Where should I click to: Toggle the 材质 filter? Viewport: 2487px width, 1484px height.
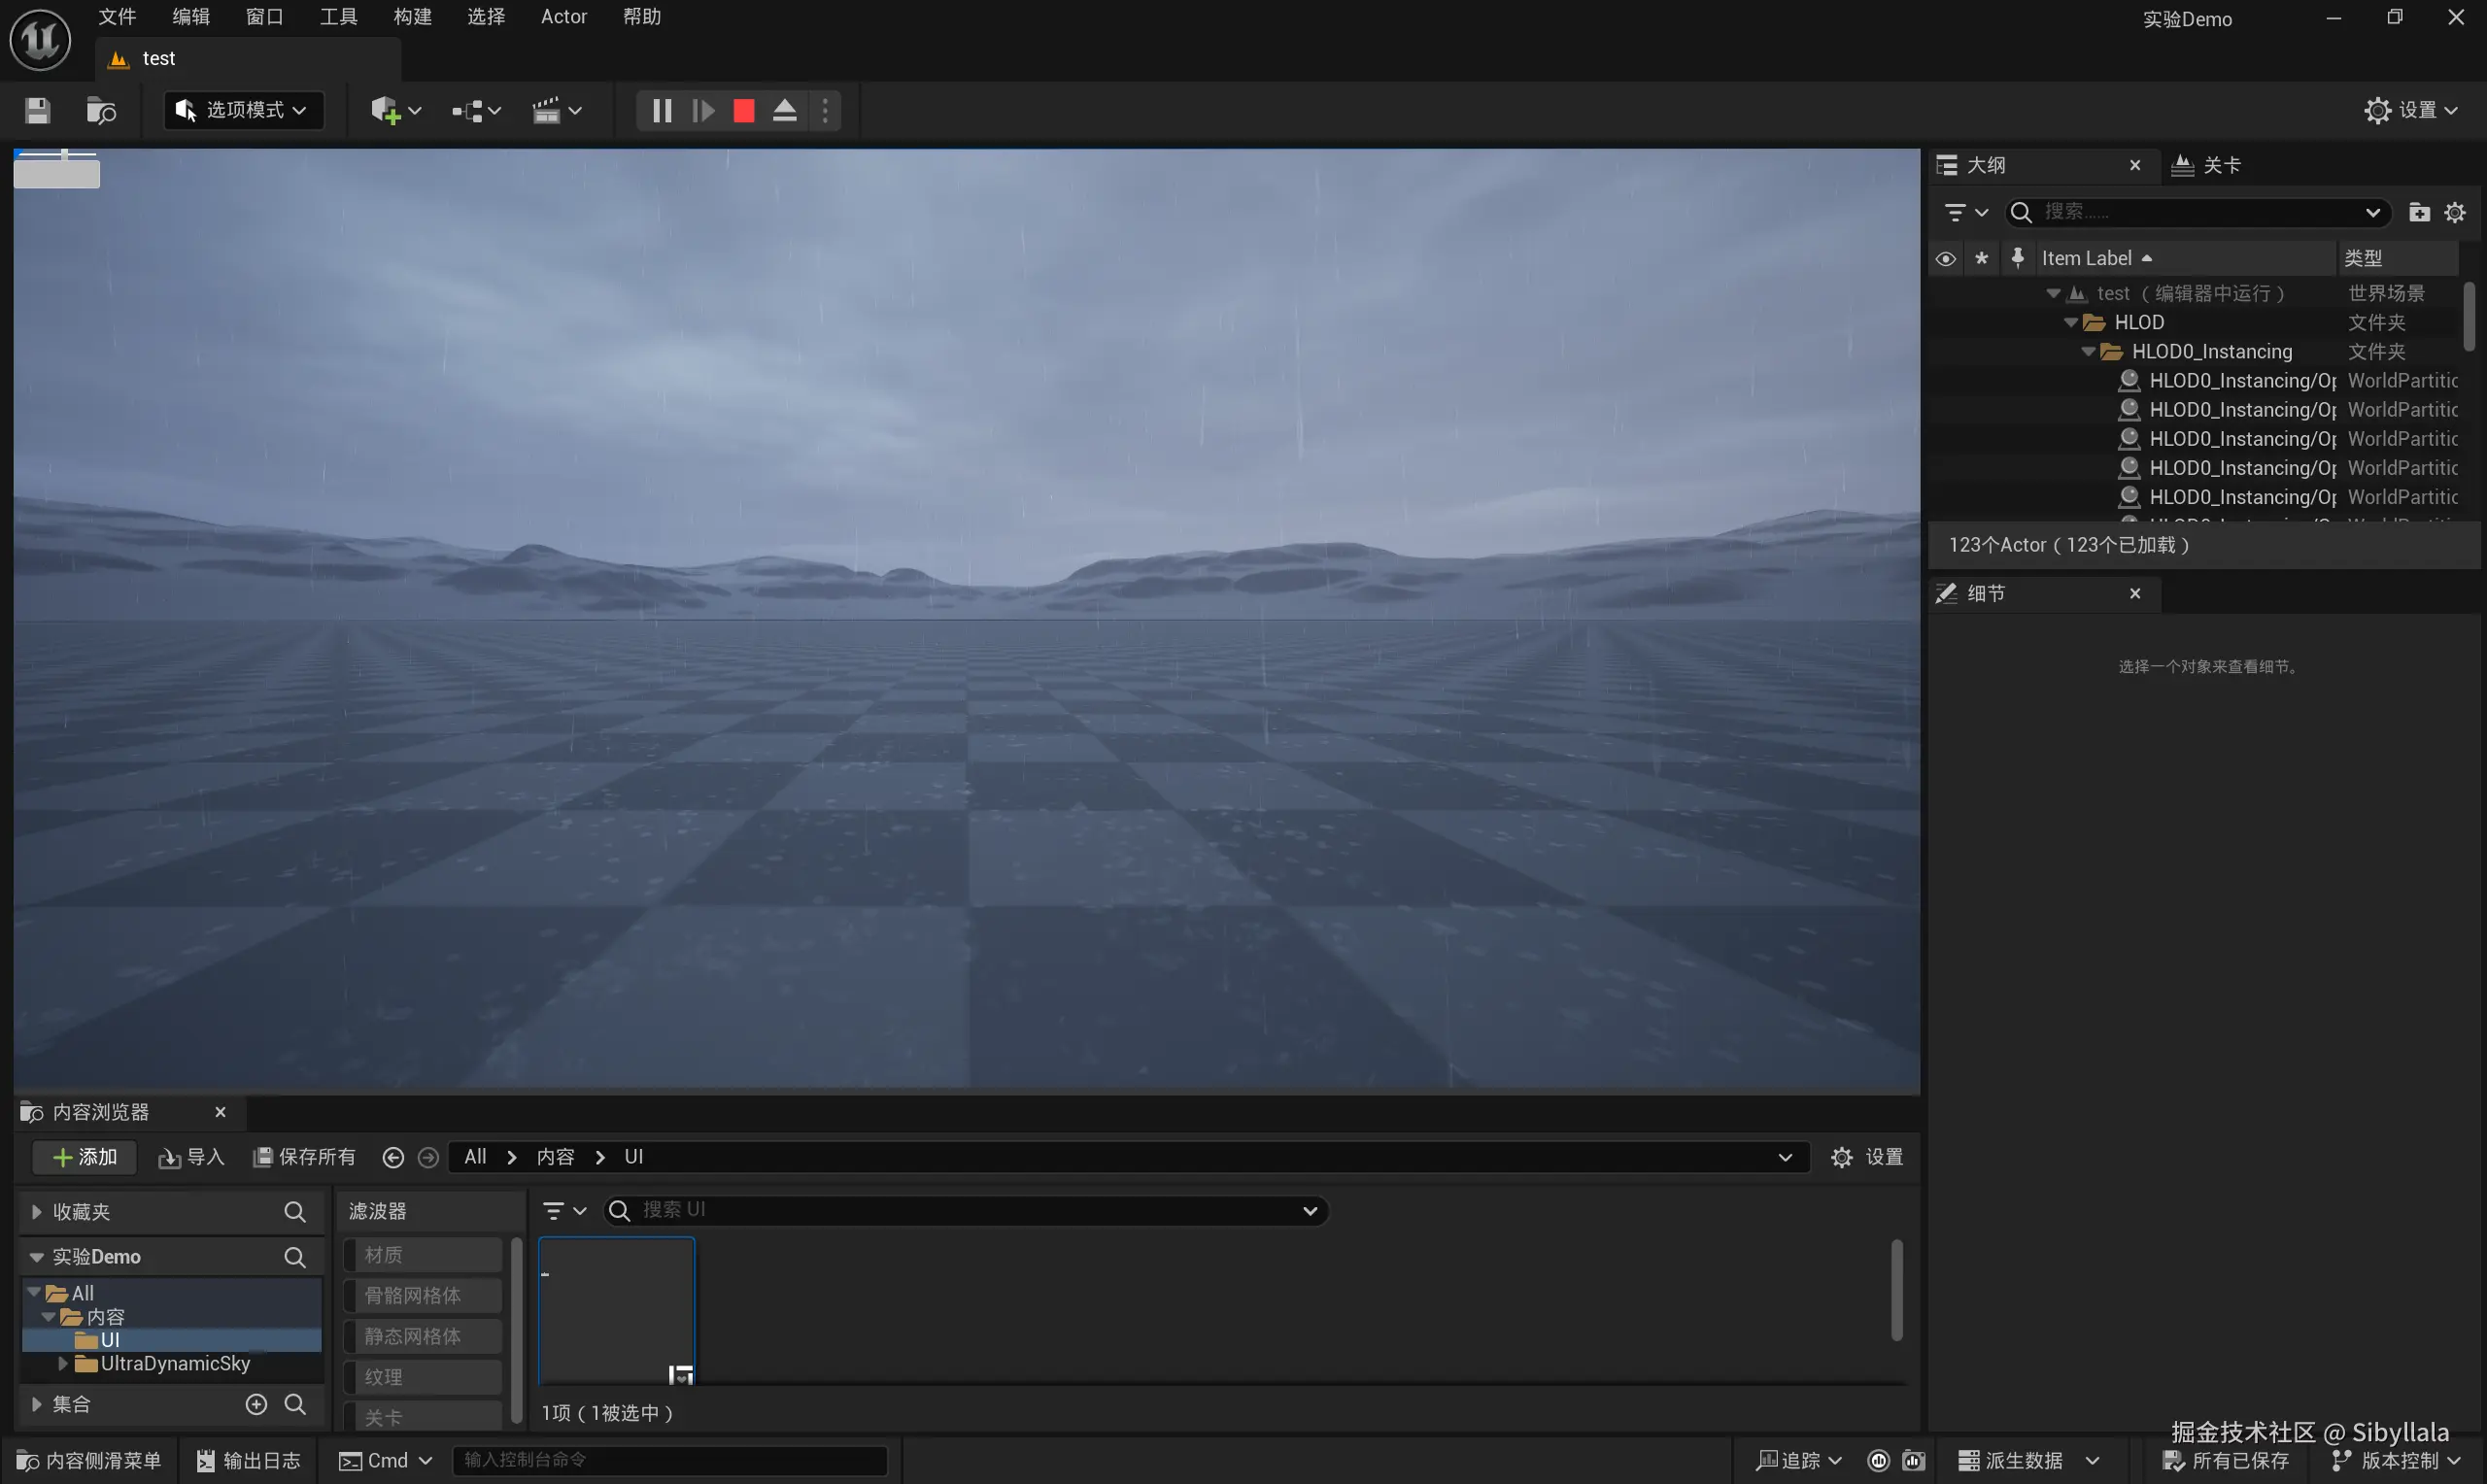pyautogui.click(x=422, y=1254)
